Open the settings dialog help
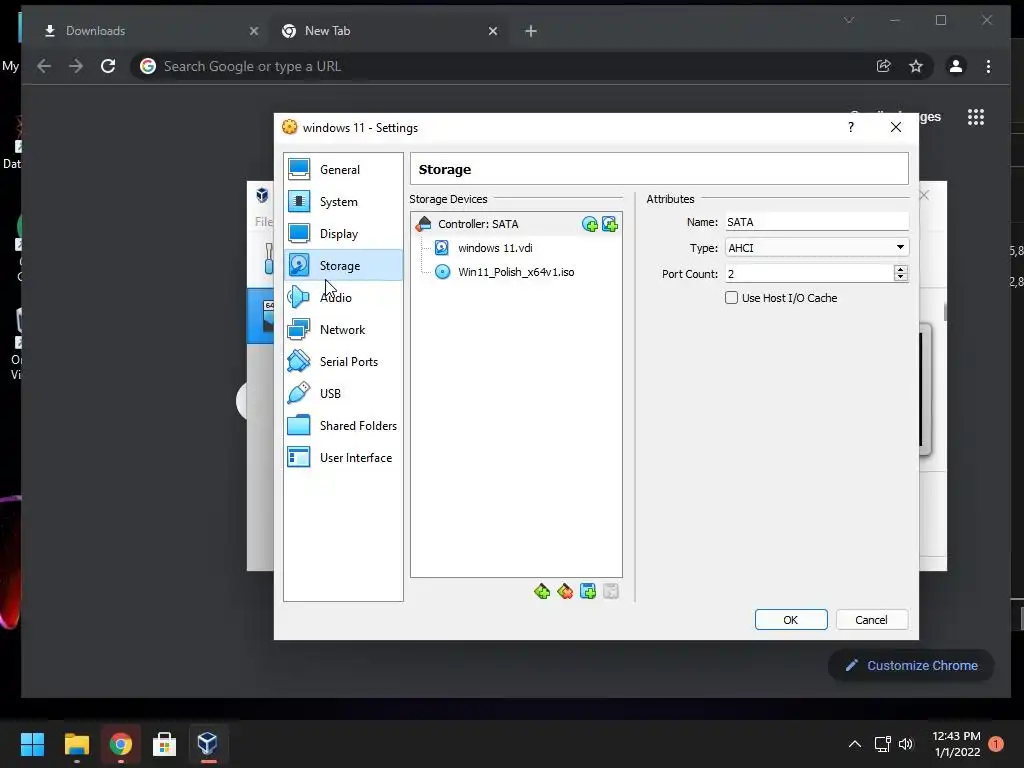The image size is (1024, 768). pos(850,127)
